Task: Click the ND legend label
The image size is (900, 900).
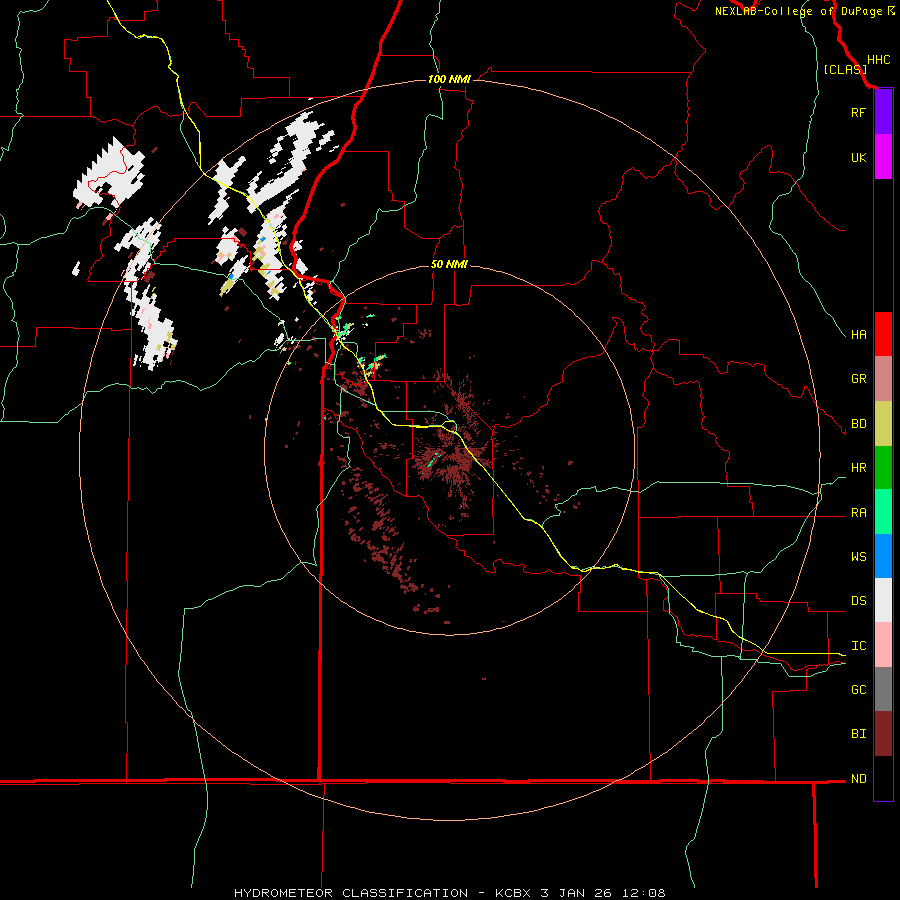Action: coord(858,779)
